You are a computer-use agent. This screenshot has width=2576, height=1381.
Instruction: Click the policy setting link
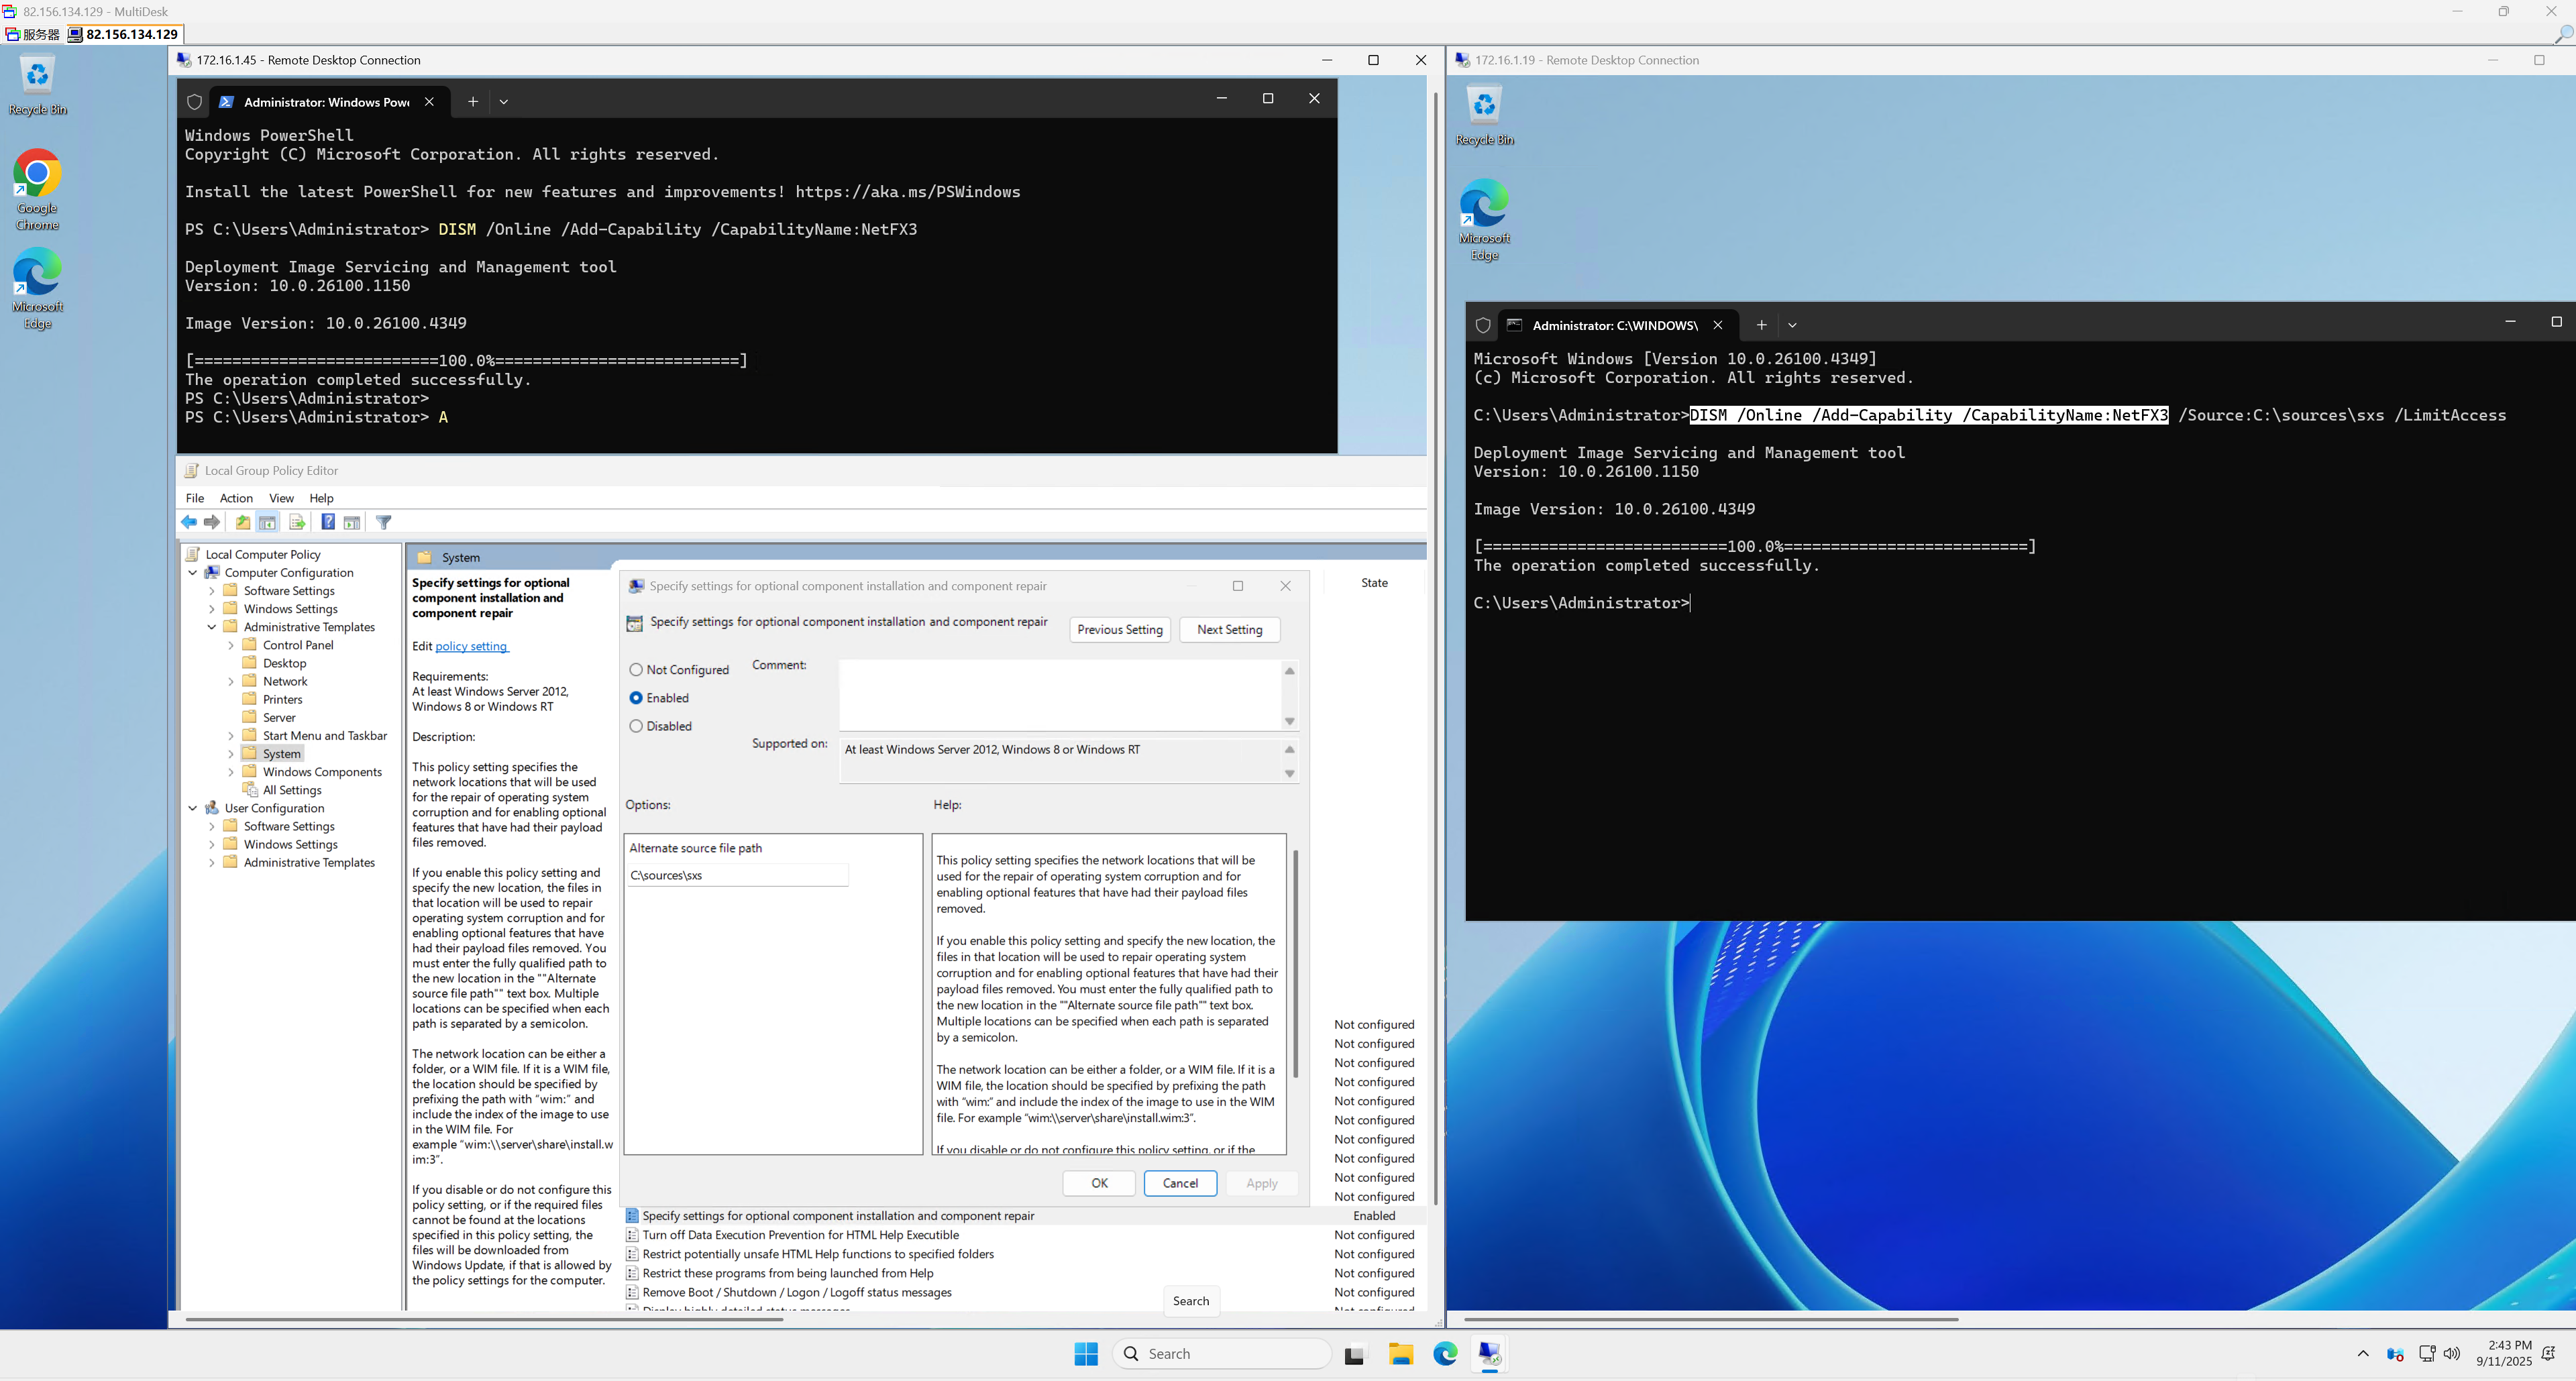pos(471,646)
